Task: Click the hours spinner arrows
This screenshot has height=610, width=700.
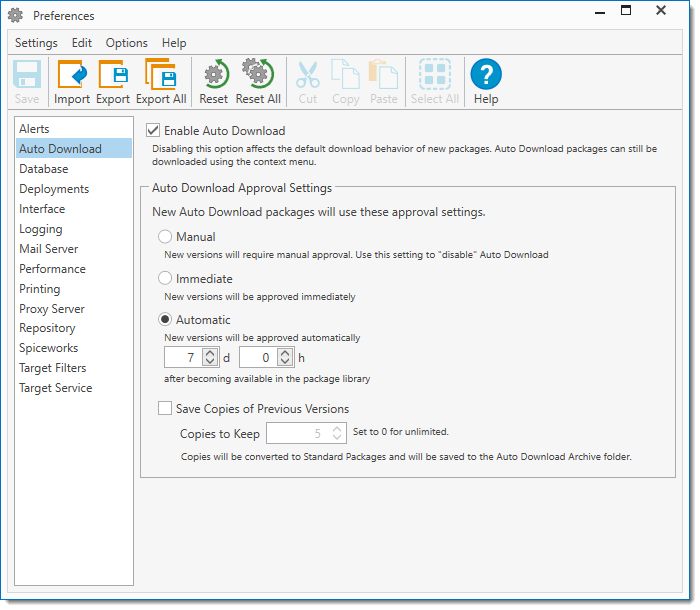Action: pos(286,357)
